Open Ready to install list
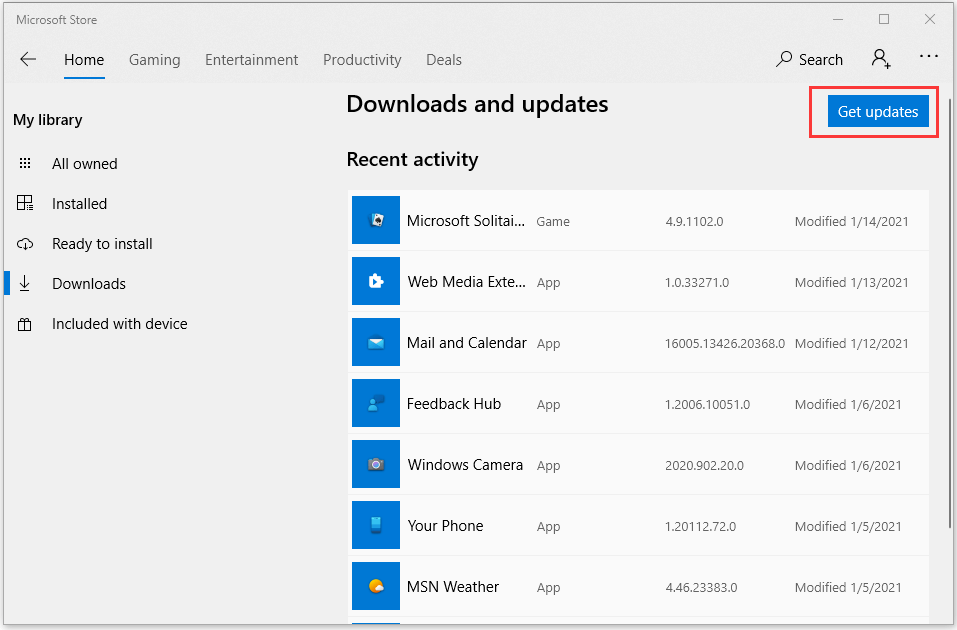 102,244
